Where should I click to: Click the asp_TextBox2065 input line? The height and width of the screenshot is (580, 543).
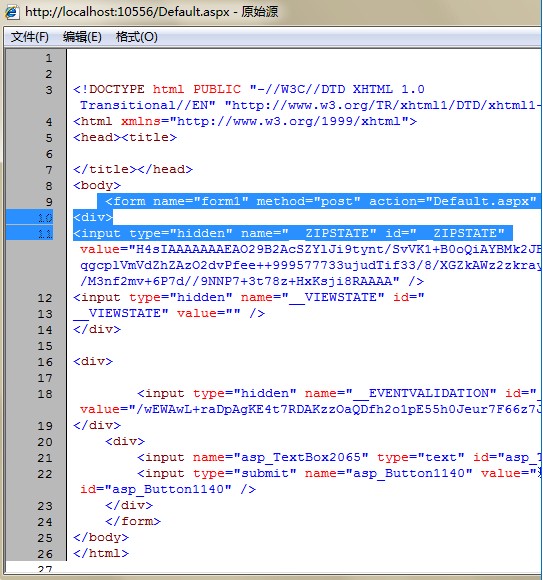point(338,458)
